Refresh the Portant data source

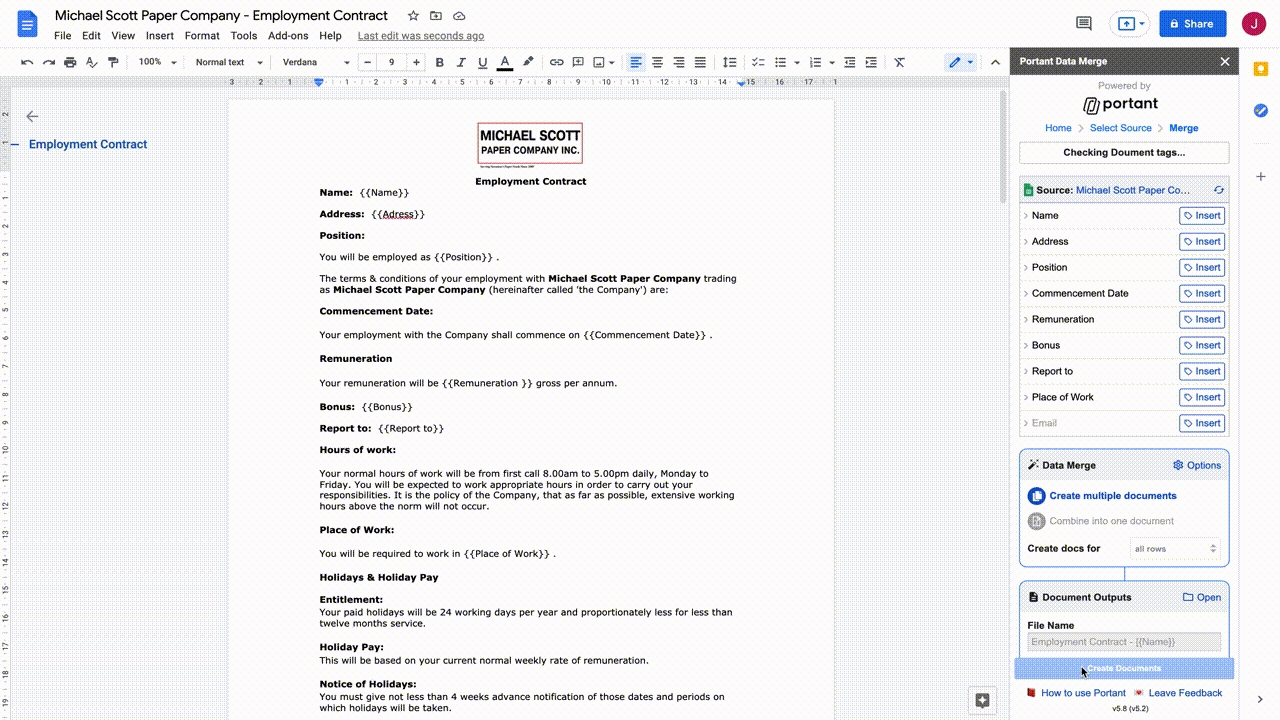1218,190
